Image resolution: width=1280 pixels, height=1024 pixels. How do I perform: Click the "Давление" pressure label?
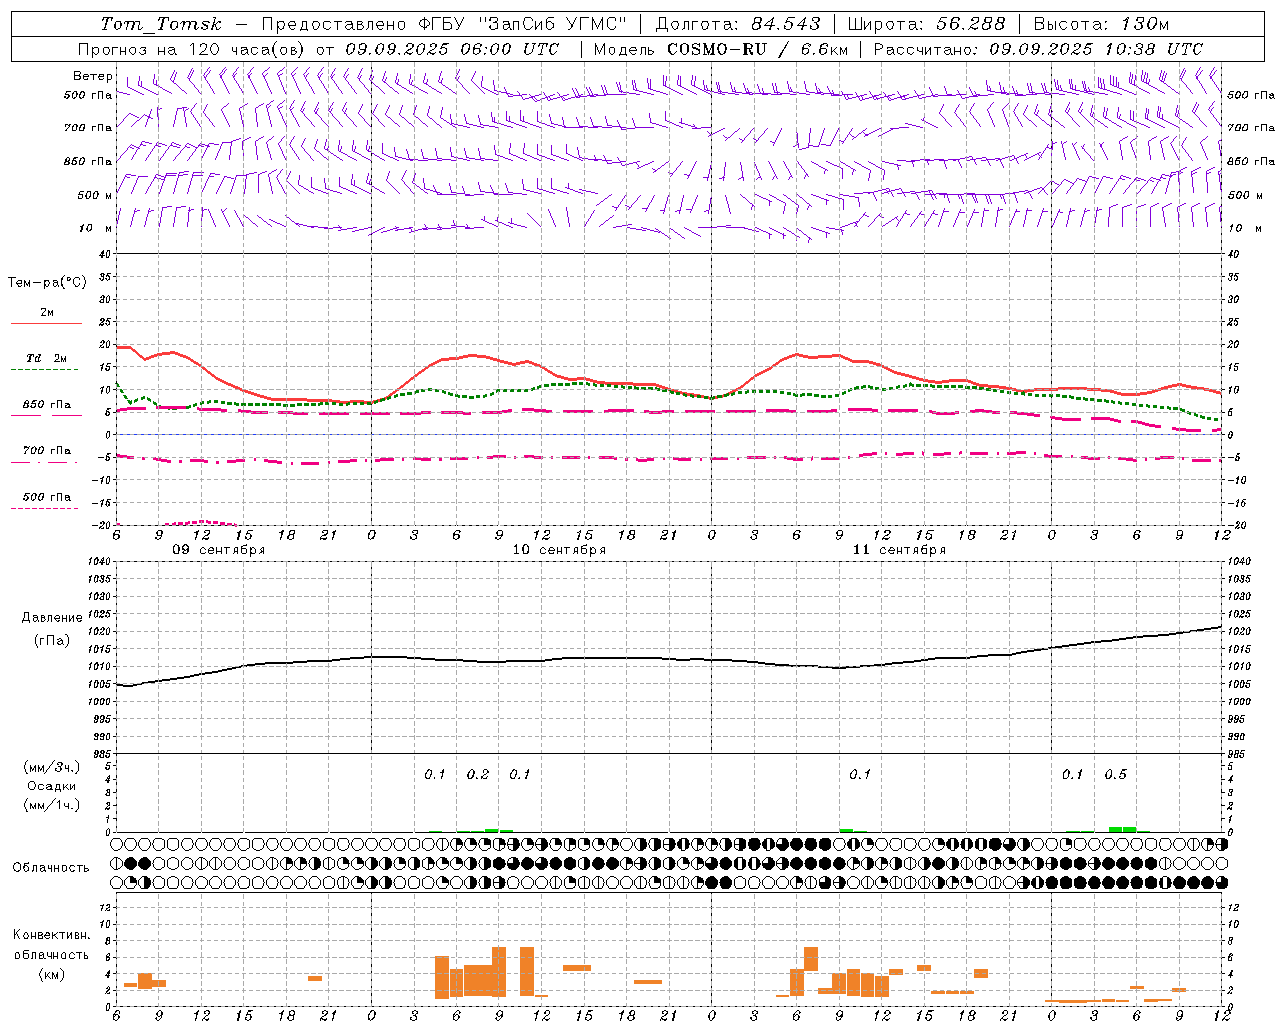(x=51, y=618)
